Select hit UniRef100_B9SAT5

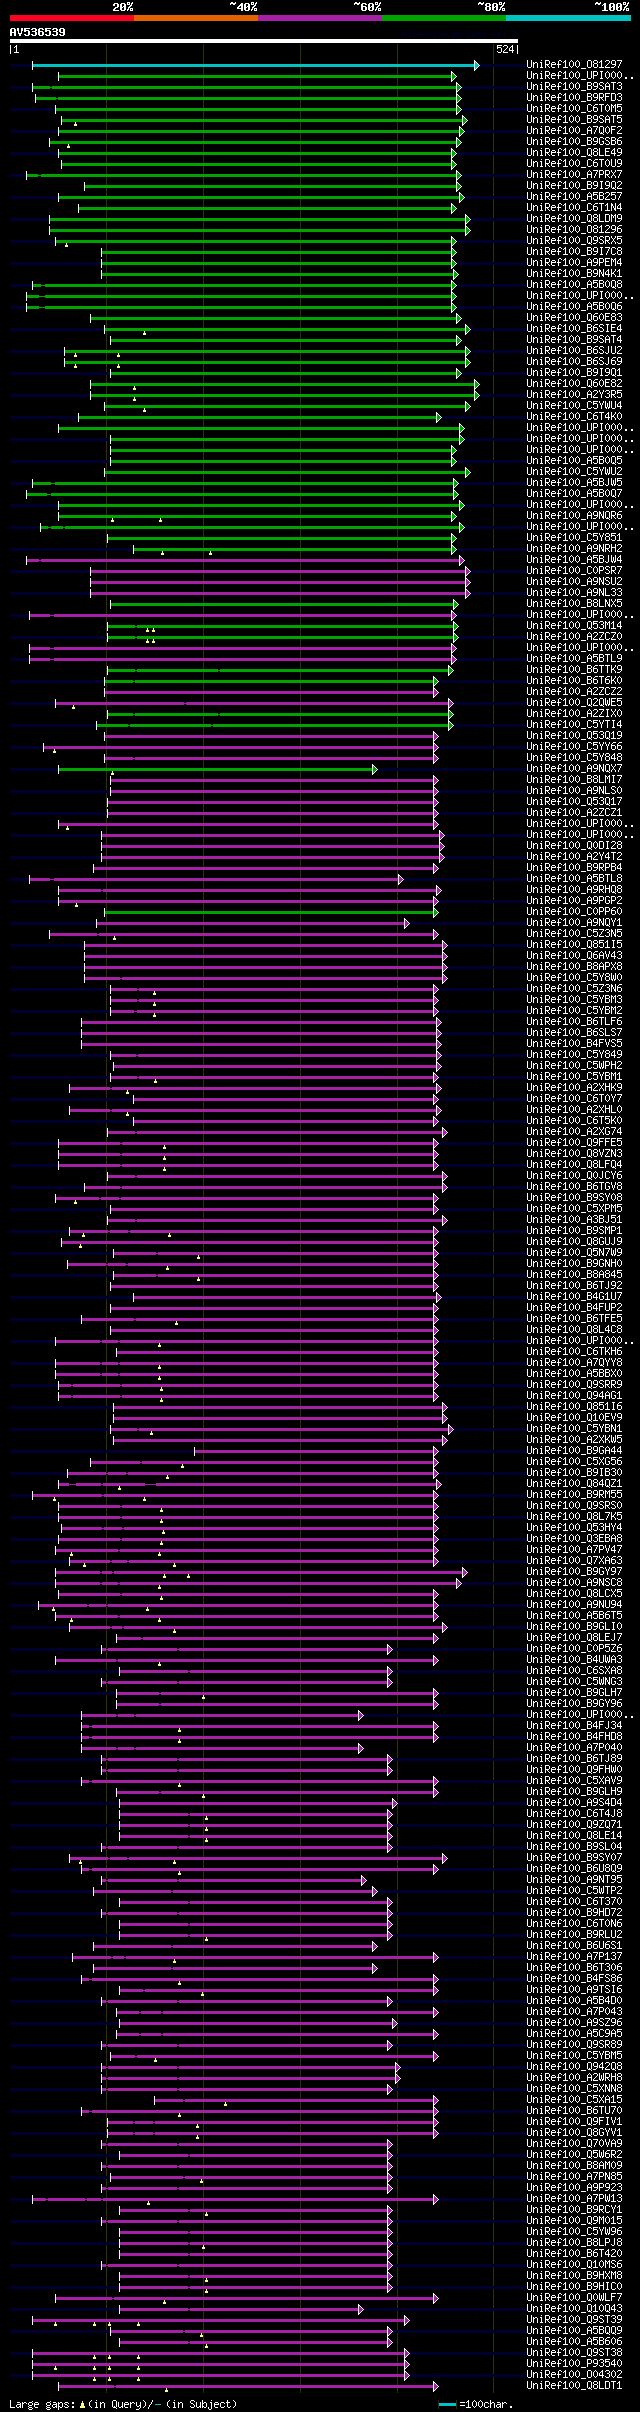[574, 120]
